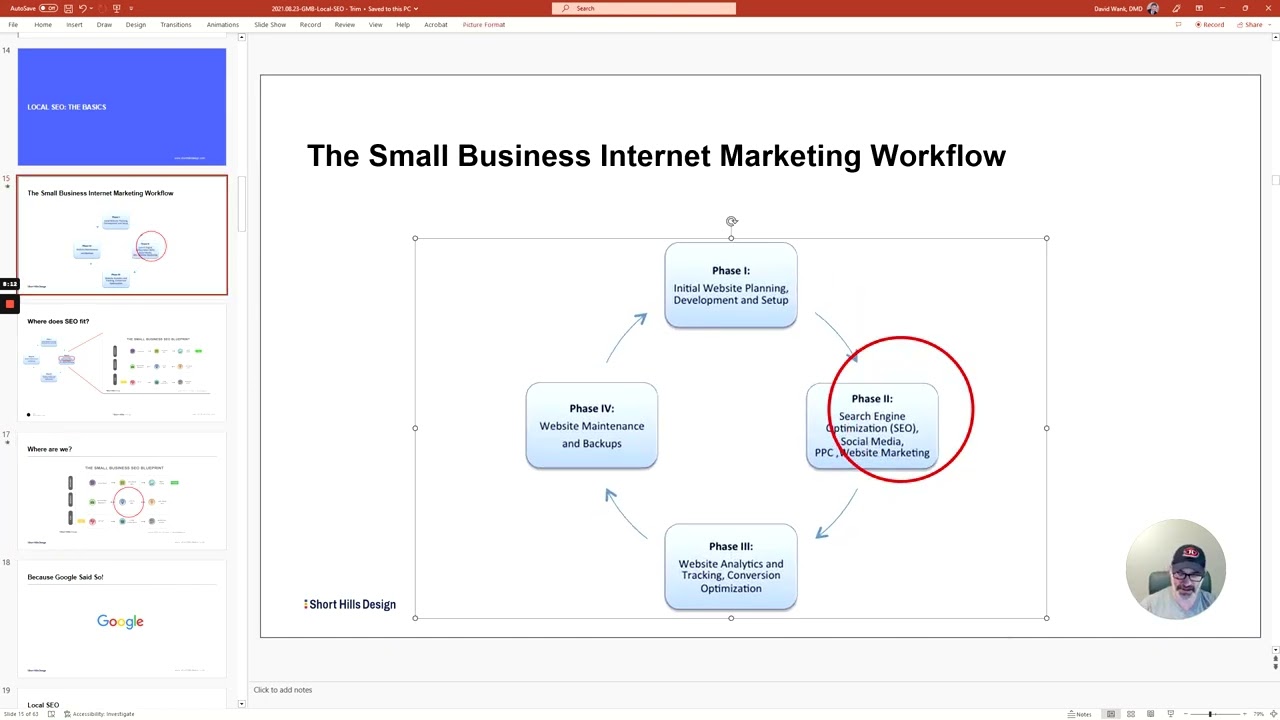The width and height of the screenshot is (1280, 720).
Task: Open Ribbon Display Options icon
Action: 1199,8
